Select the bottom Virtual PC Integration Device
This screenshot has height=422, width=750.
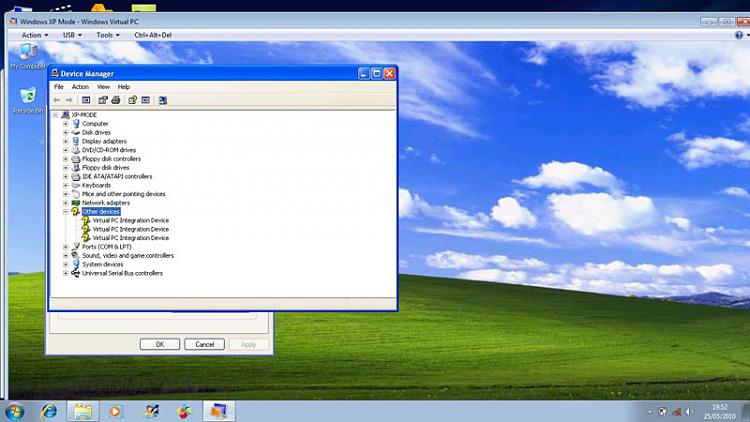(131, 238)
